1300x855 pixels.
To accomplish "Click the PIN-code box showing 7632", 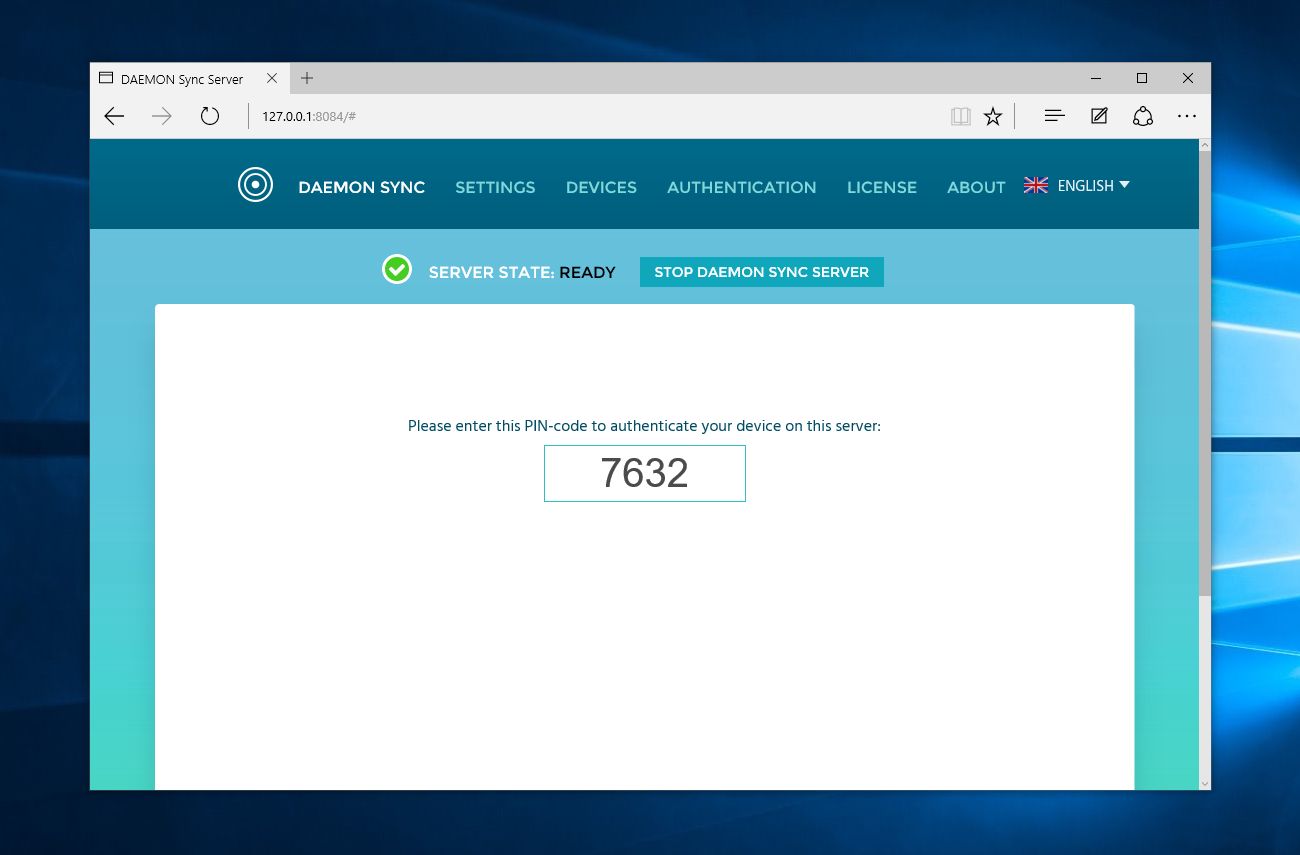I will point(644,473).
